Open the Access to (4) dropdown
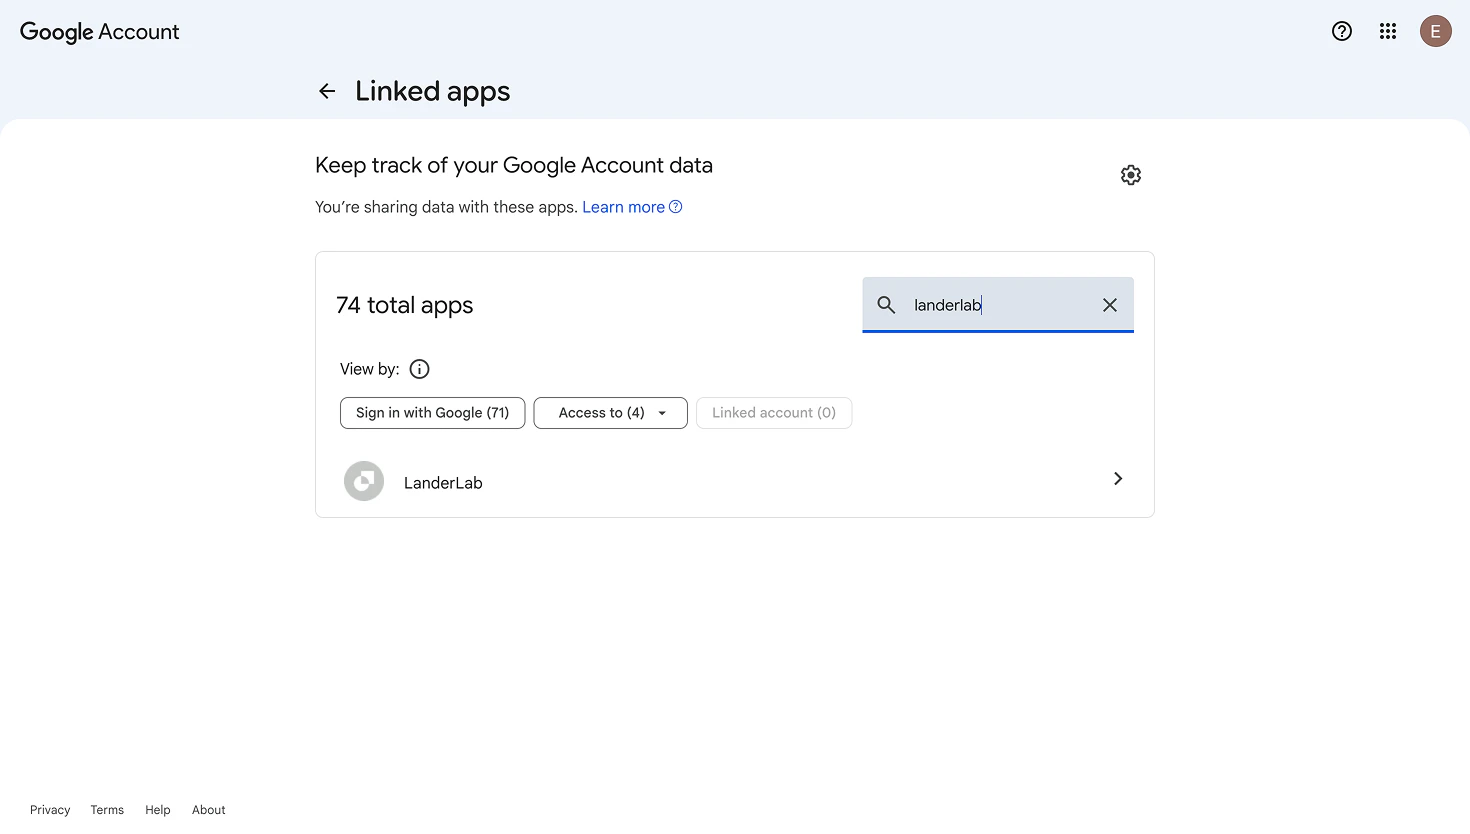The image size is (1470, 834). tap(611, 413)
